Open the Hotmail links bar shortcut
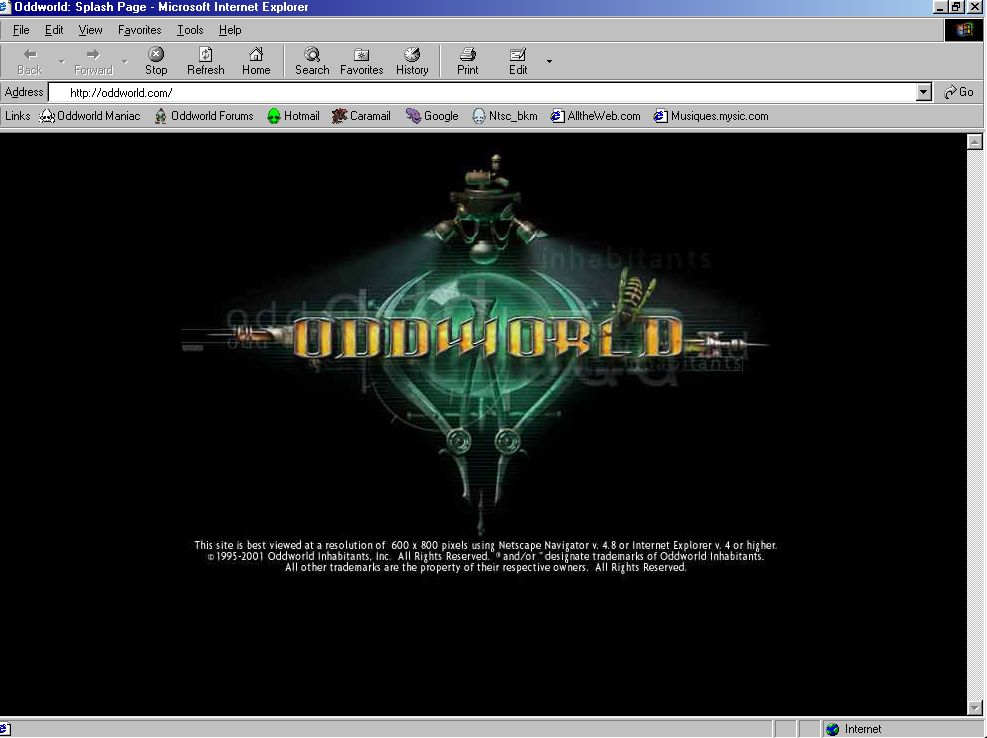 pos(293,116)
